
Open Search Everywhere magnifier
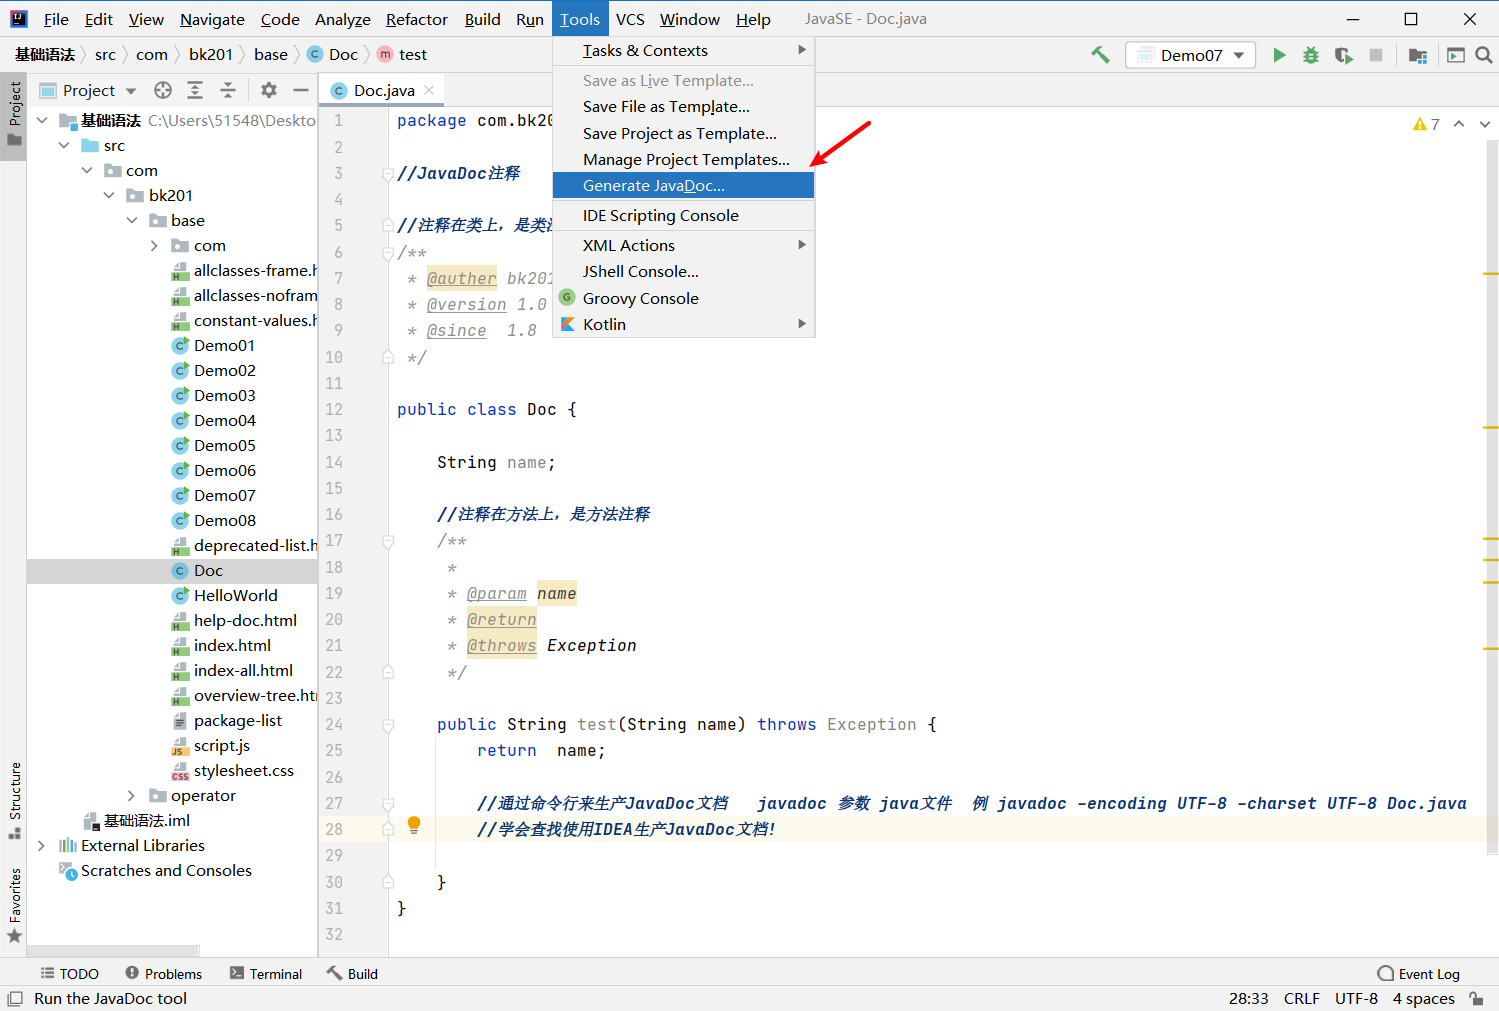[1484, 55]
